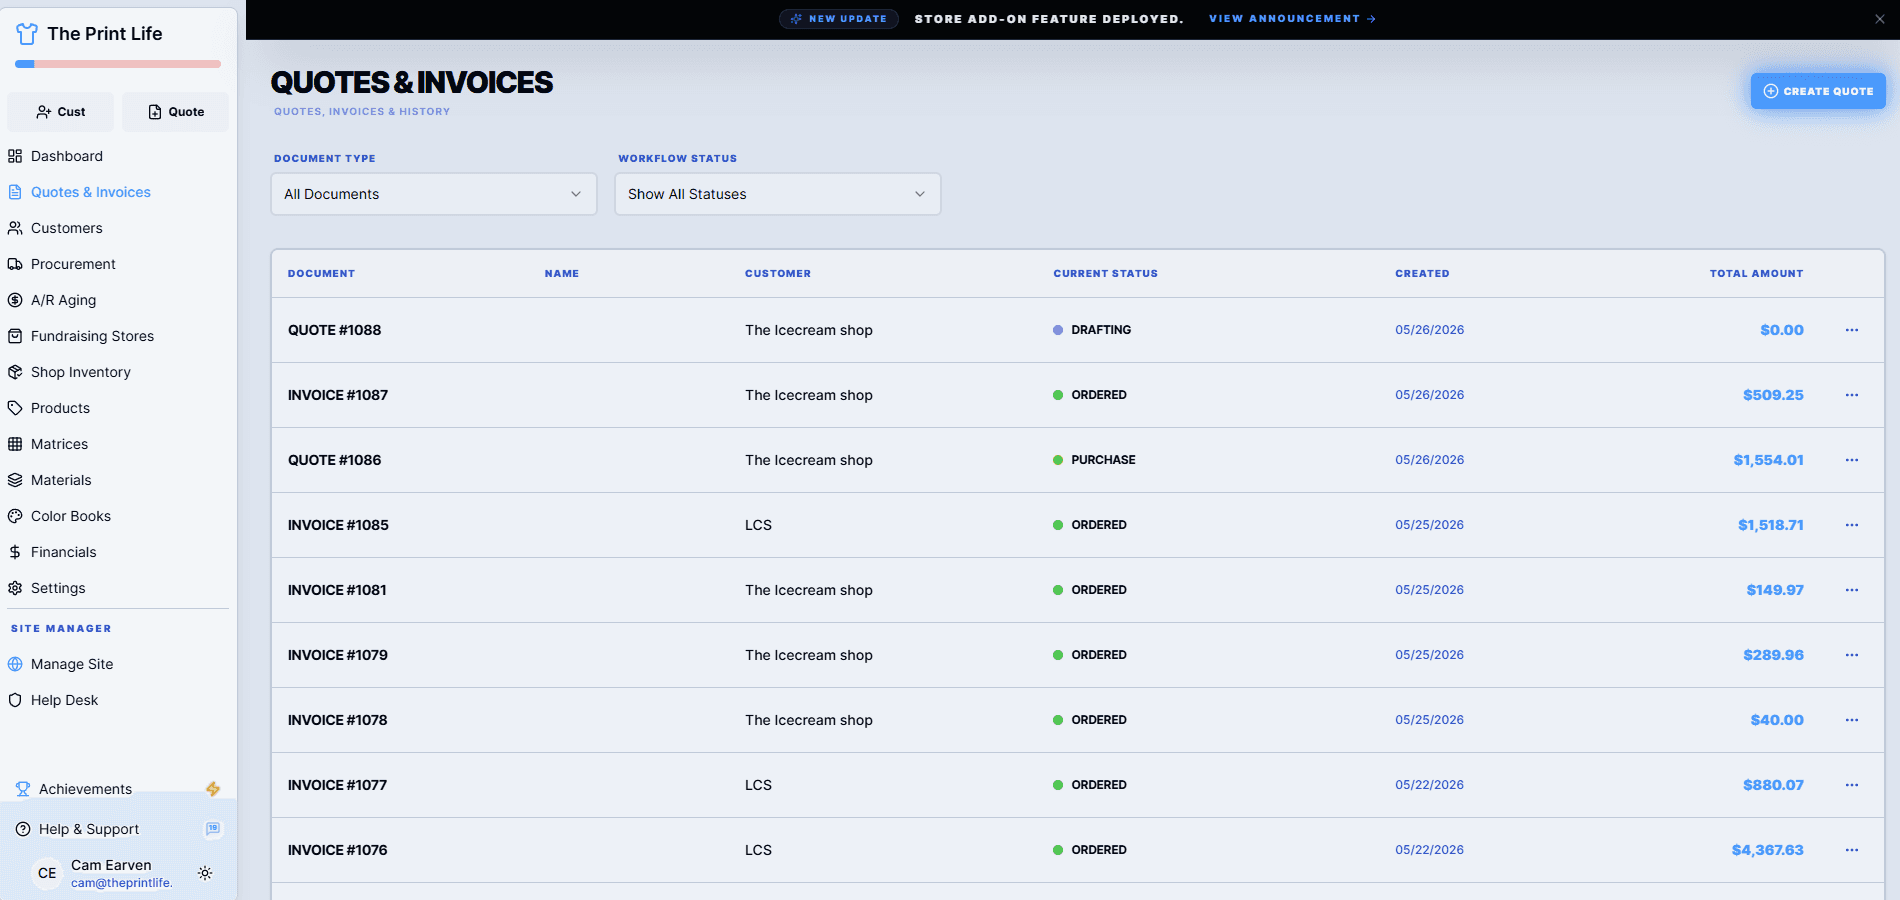
Task: Open the Achievements lightning bolt icon
Action: (213, 789)
